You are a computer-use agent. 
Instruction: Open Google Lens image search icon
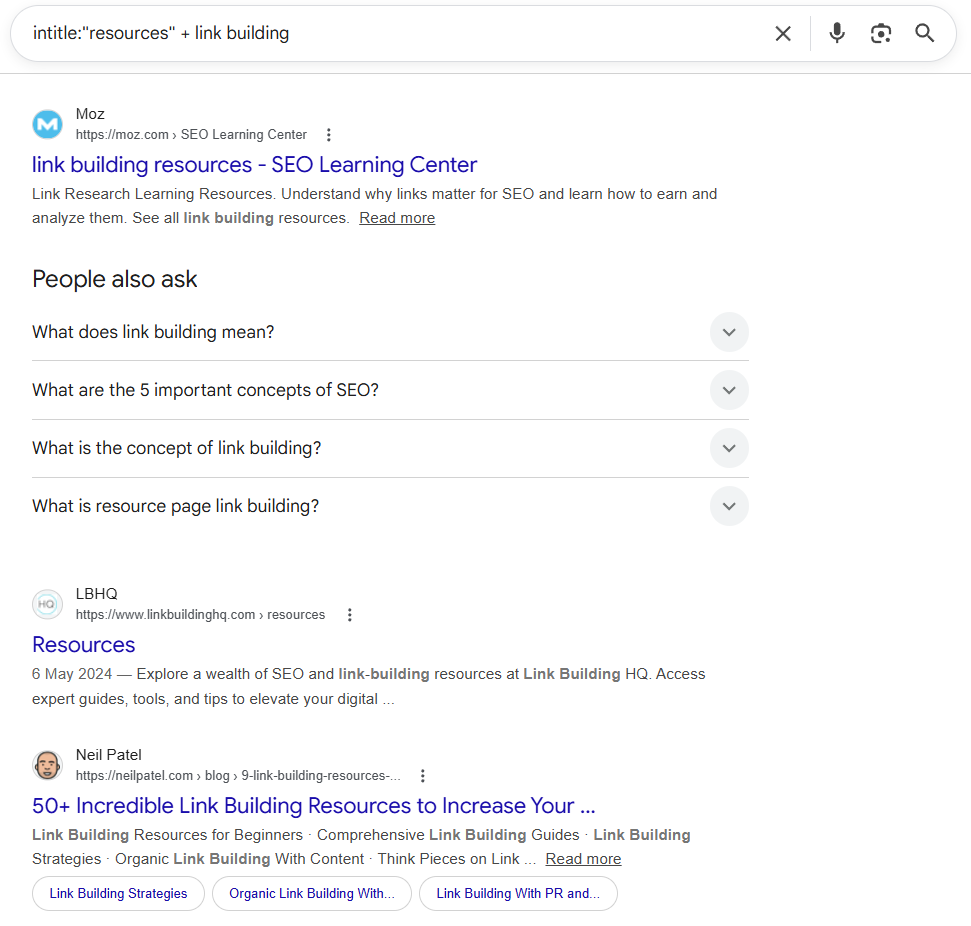point(880,33)
